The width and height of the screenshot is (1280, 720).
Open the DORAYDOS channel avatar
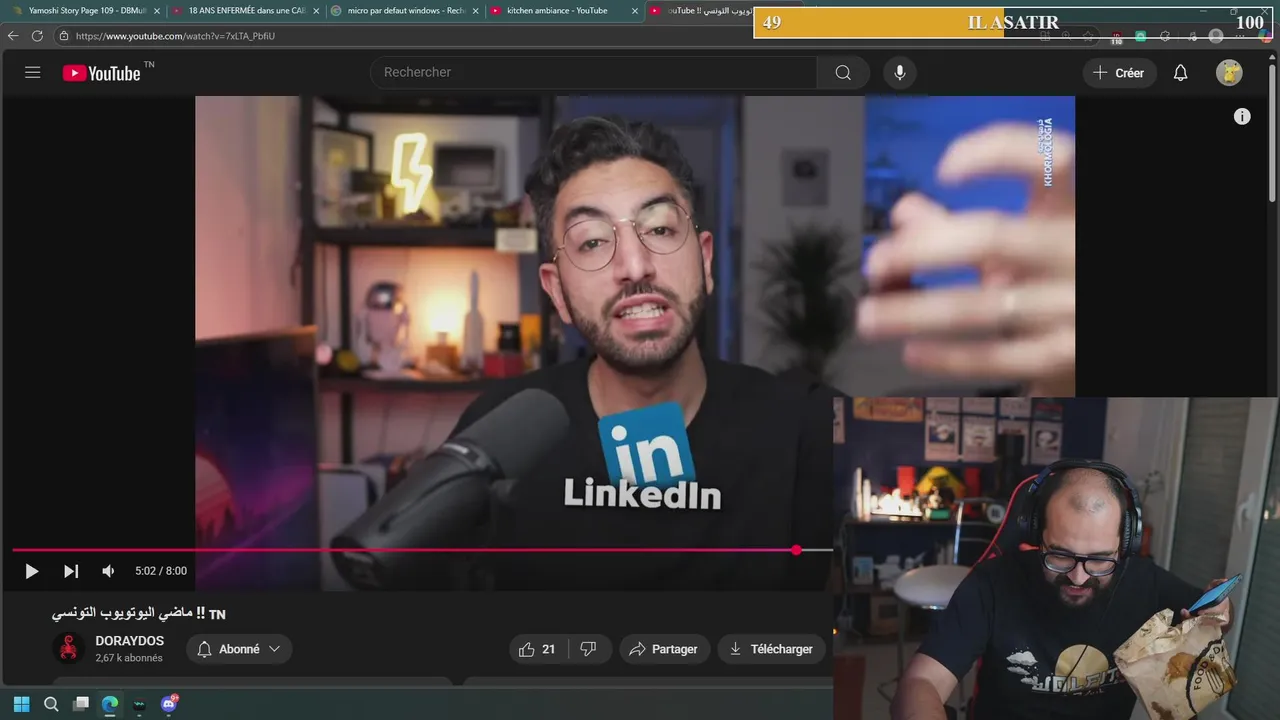tap(68, 648)
